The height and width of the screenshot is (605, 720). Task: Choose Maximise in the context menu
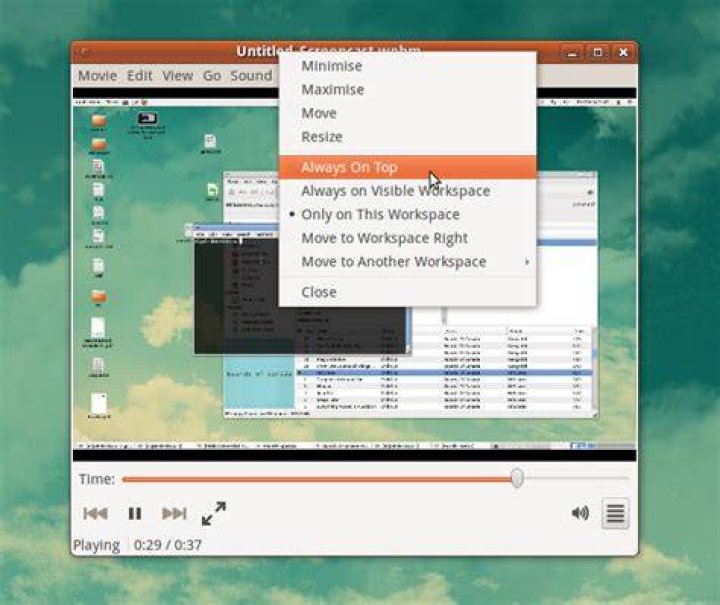[x=407, y=90]
